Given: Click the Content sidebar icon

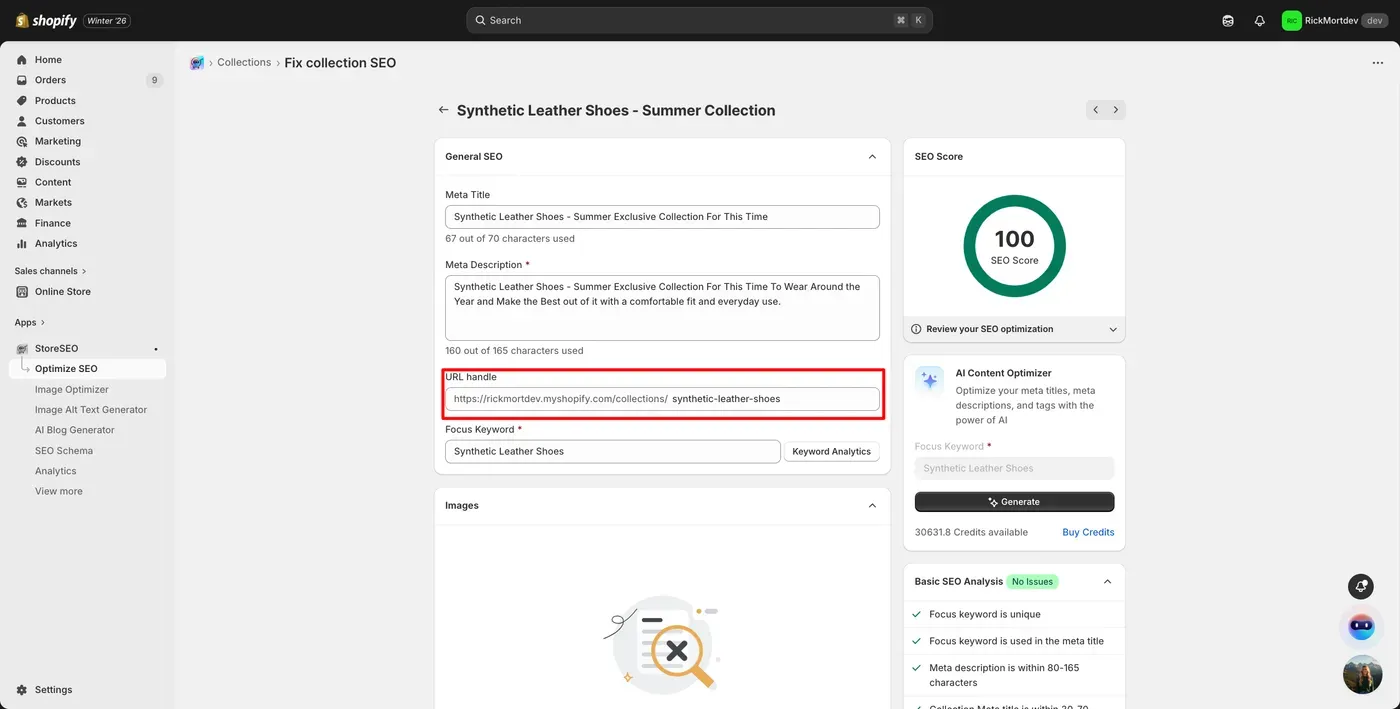Looking at the screenshot, I should (x=22, y=182).
